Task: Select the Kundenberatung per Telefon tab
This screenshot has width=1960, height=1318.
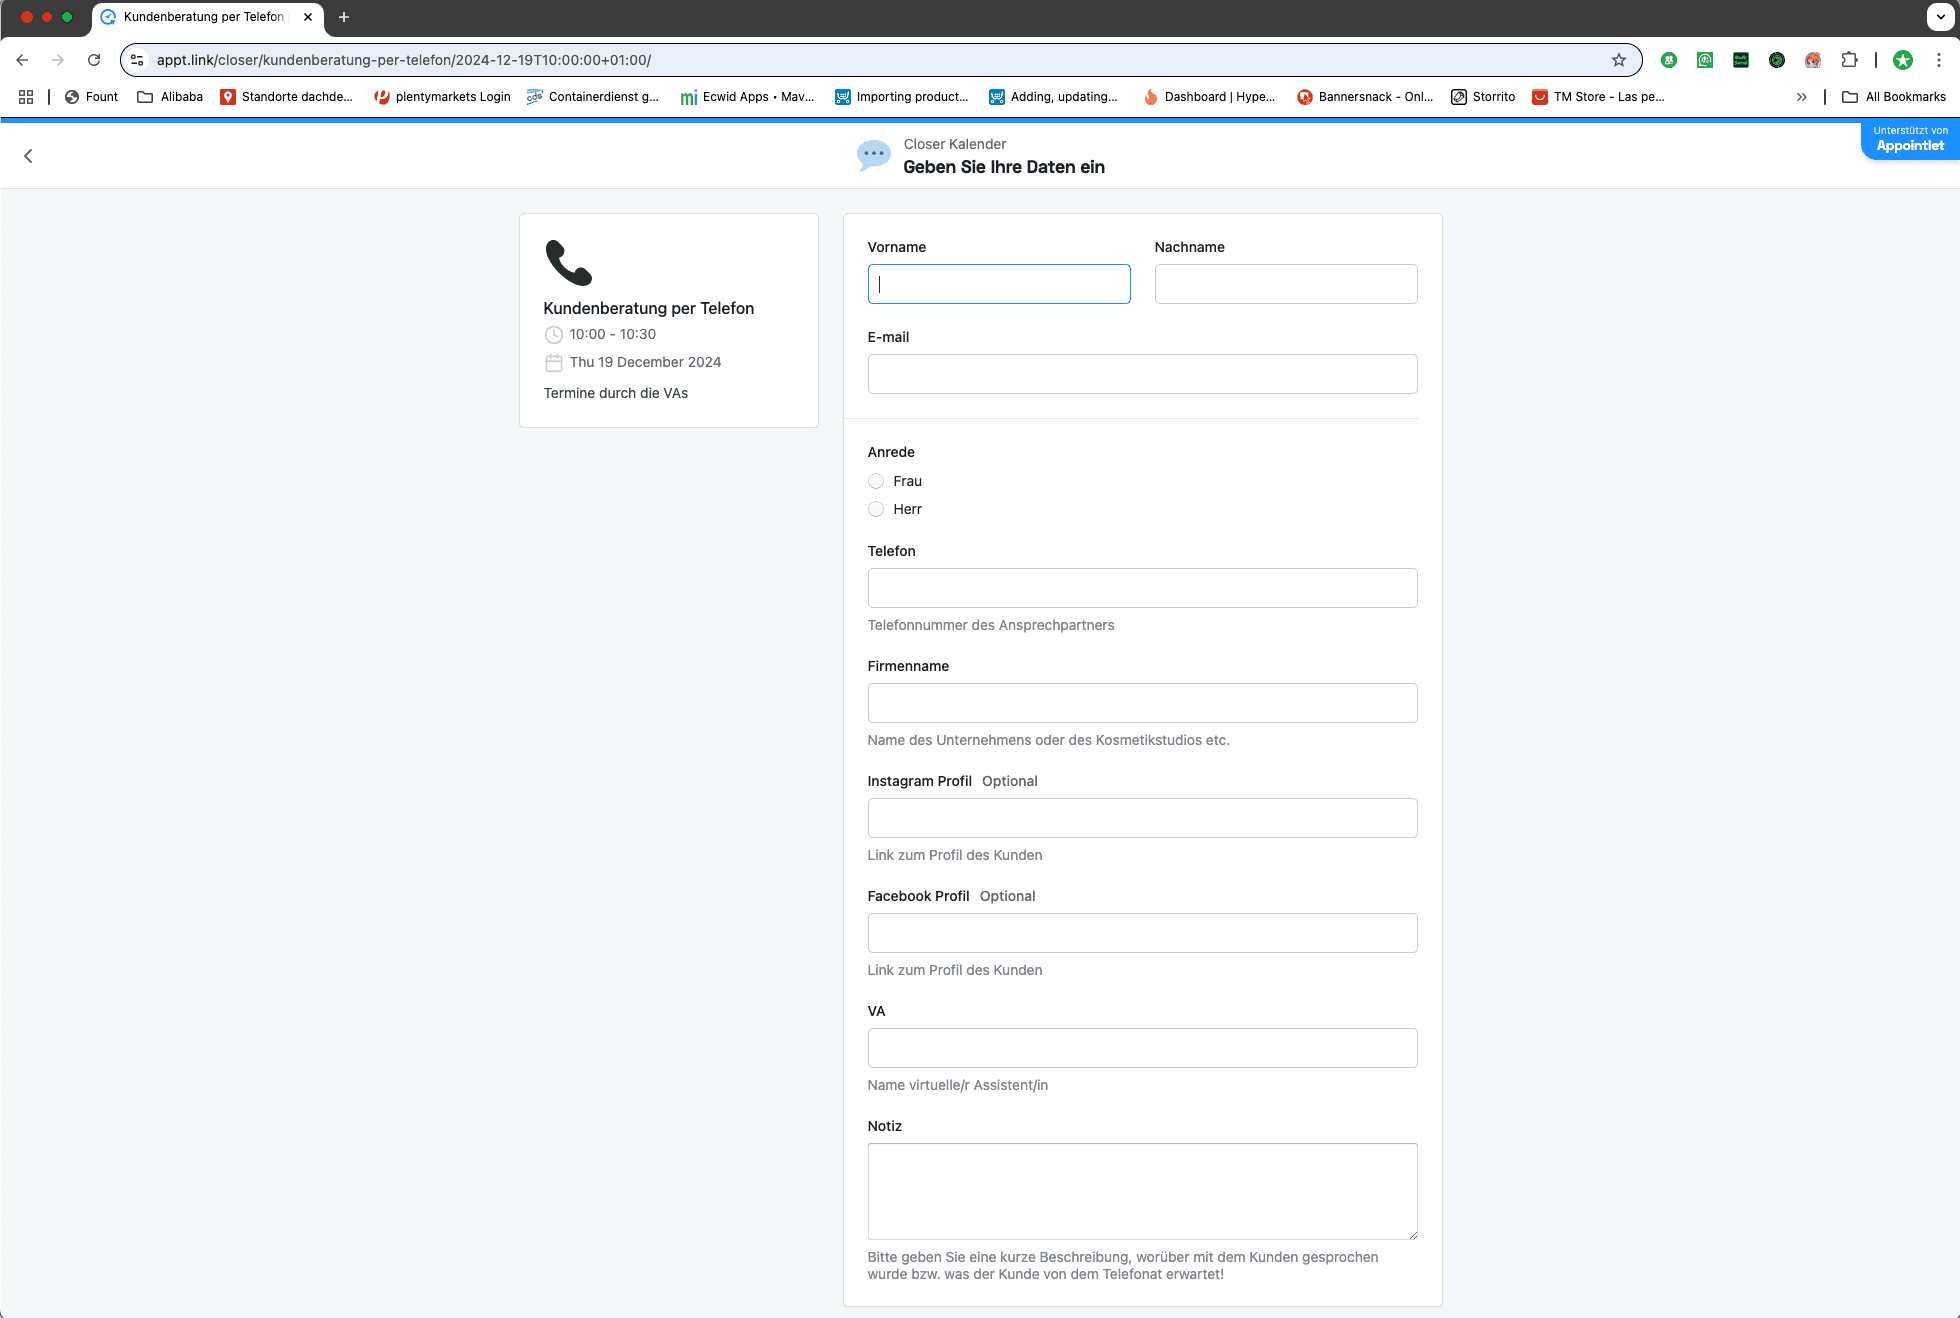Action: point(203,17)
